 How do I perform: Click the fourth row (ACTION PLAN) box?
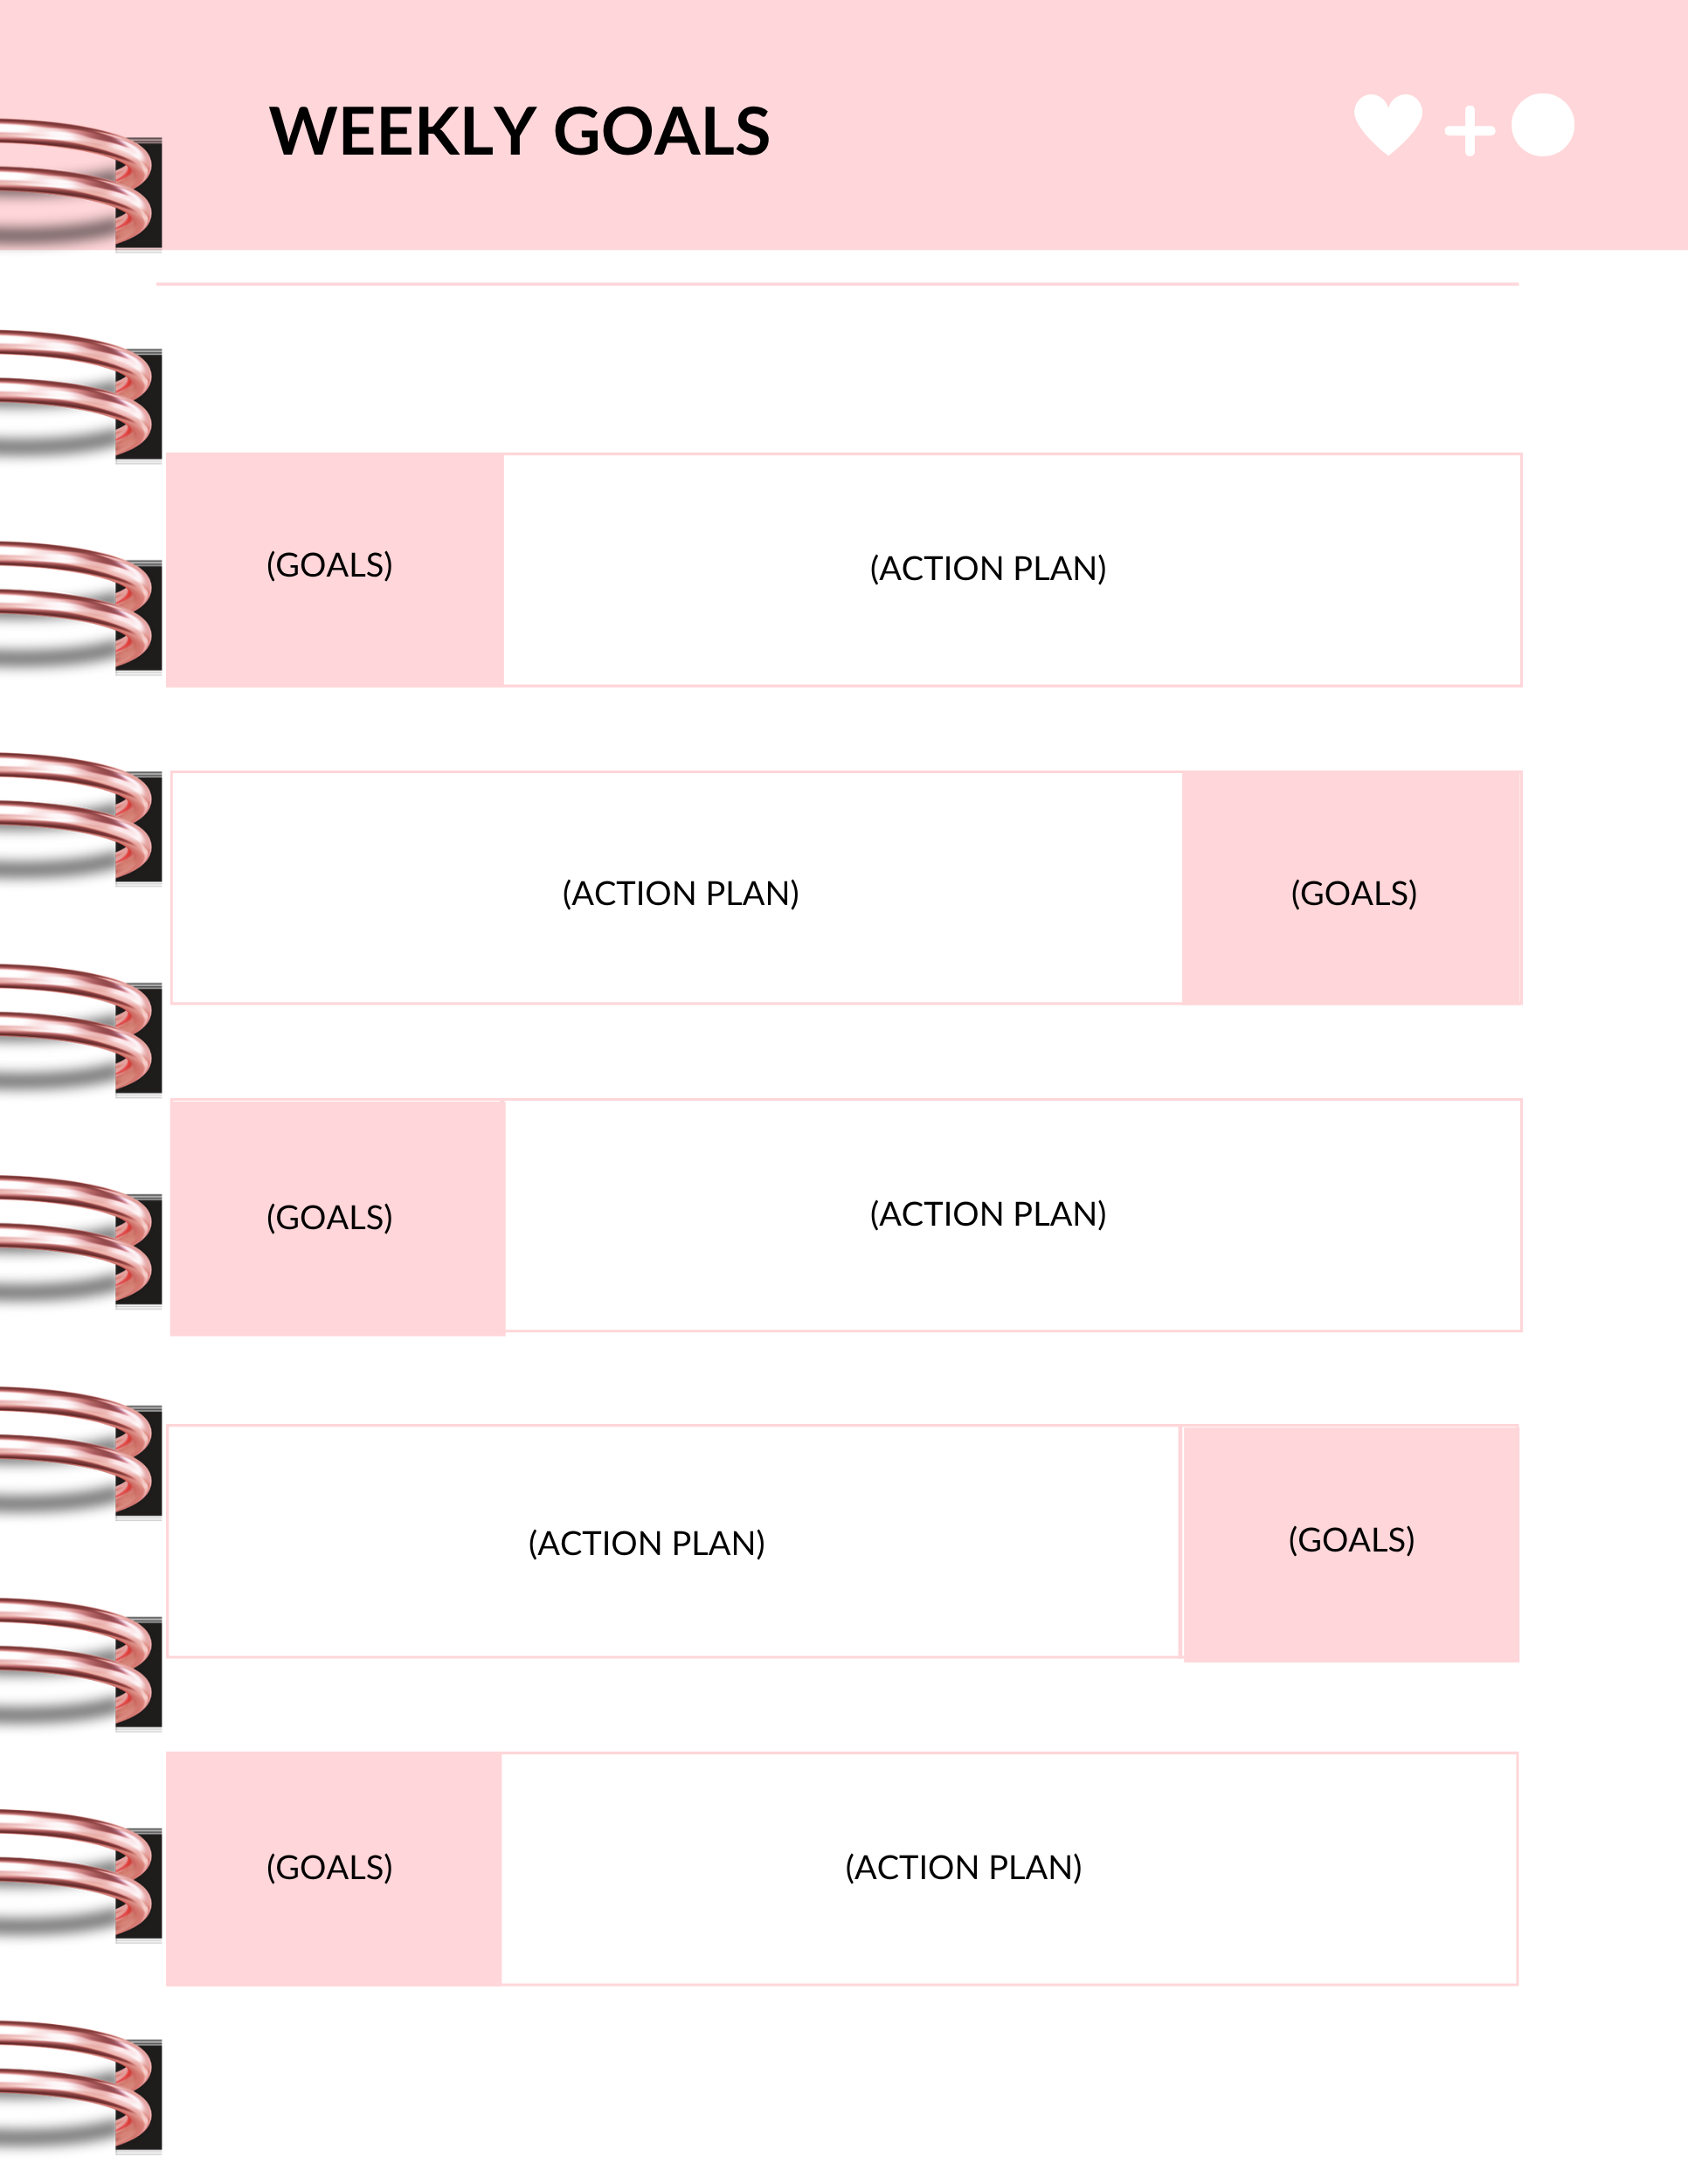pyautogui.click(x=674, y=1541)
